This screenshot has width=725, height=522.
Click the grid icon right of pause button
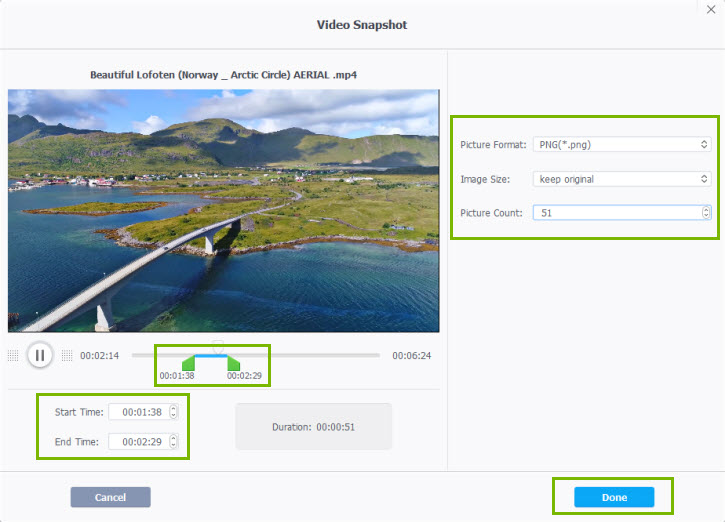[67, 355]
